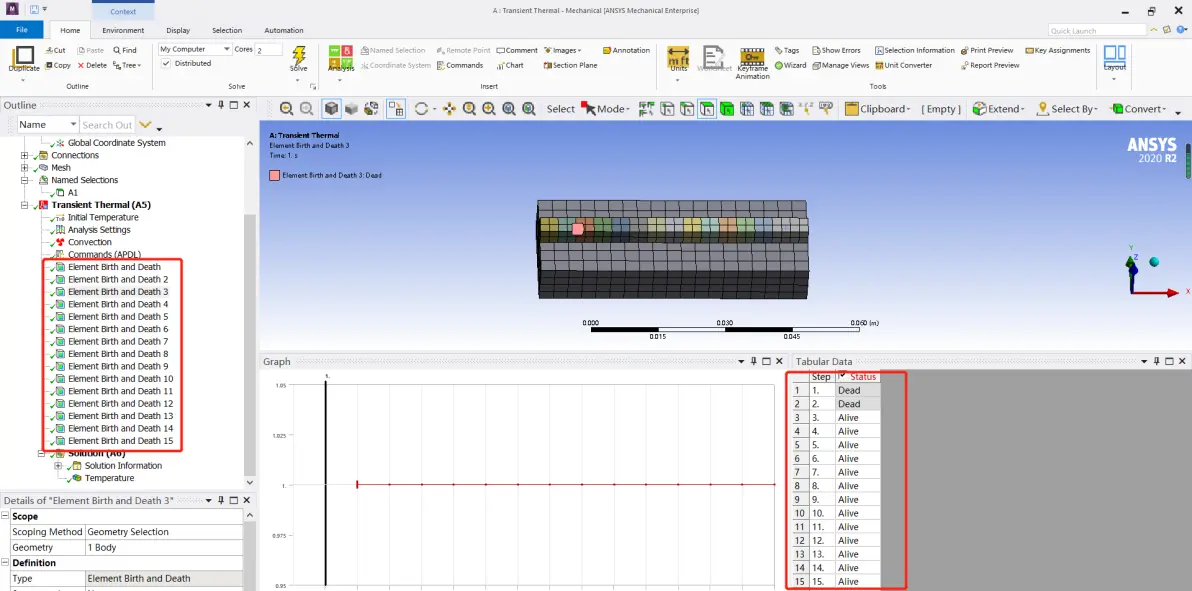This screenshot has height=591, width=1192.
Task: Click the Wizard green circle icon
Action: tap(778, 65)
